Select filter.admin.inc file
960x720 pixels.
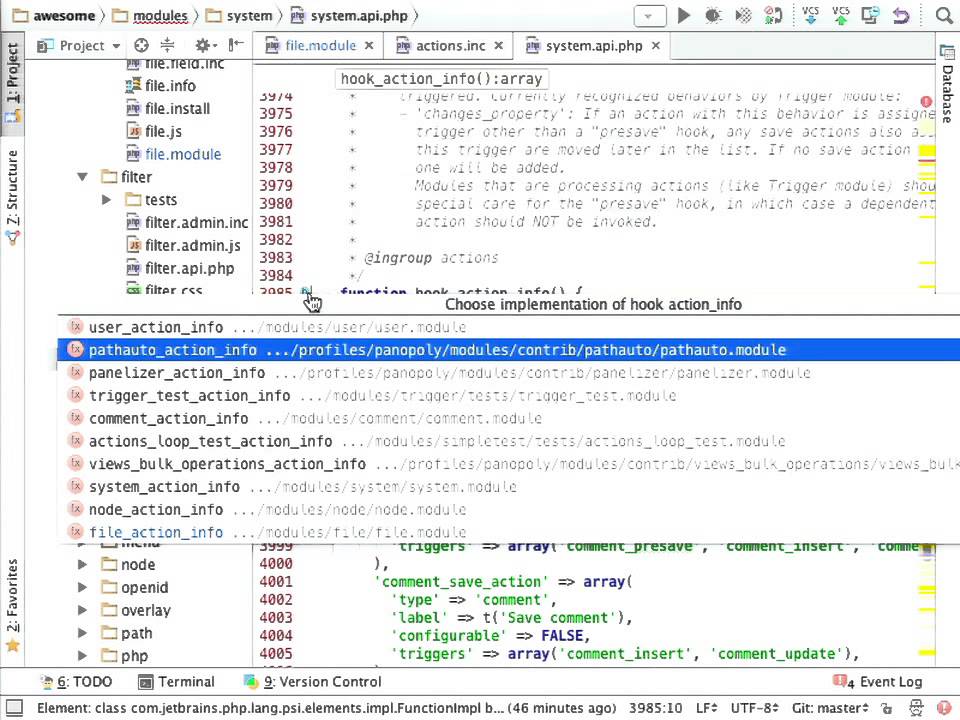click(187, 222)
